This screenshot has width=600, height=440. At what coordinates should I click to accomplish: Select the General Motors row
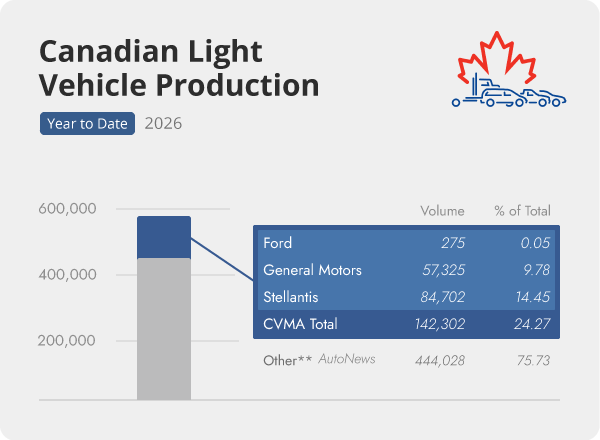click(406, 270)
